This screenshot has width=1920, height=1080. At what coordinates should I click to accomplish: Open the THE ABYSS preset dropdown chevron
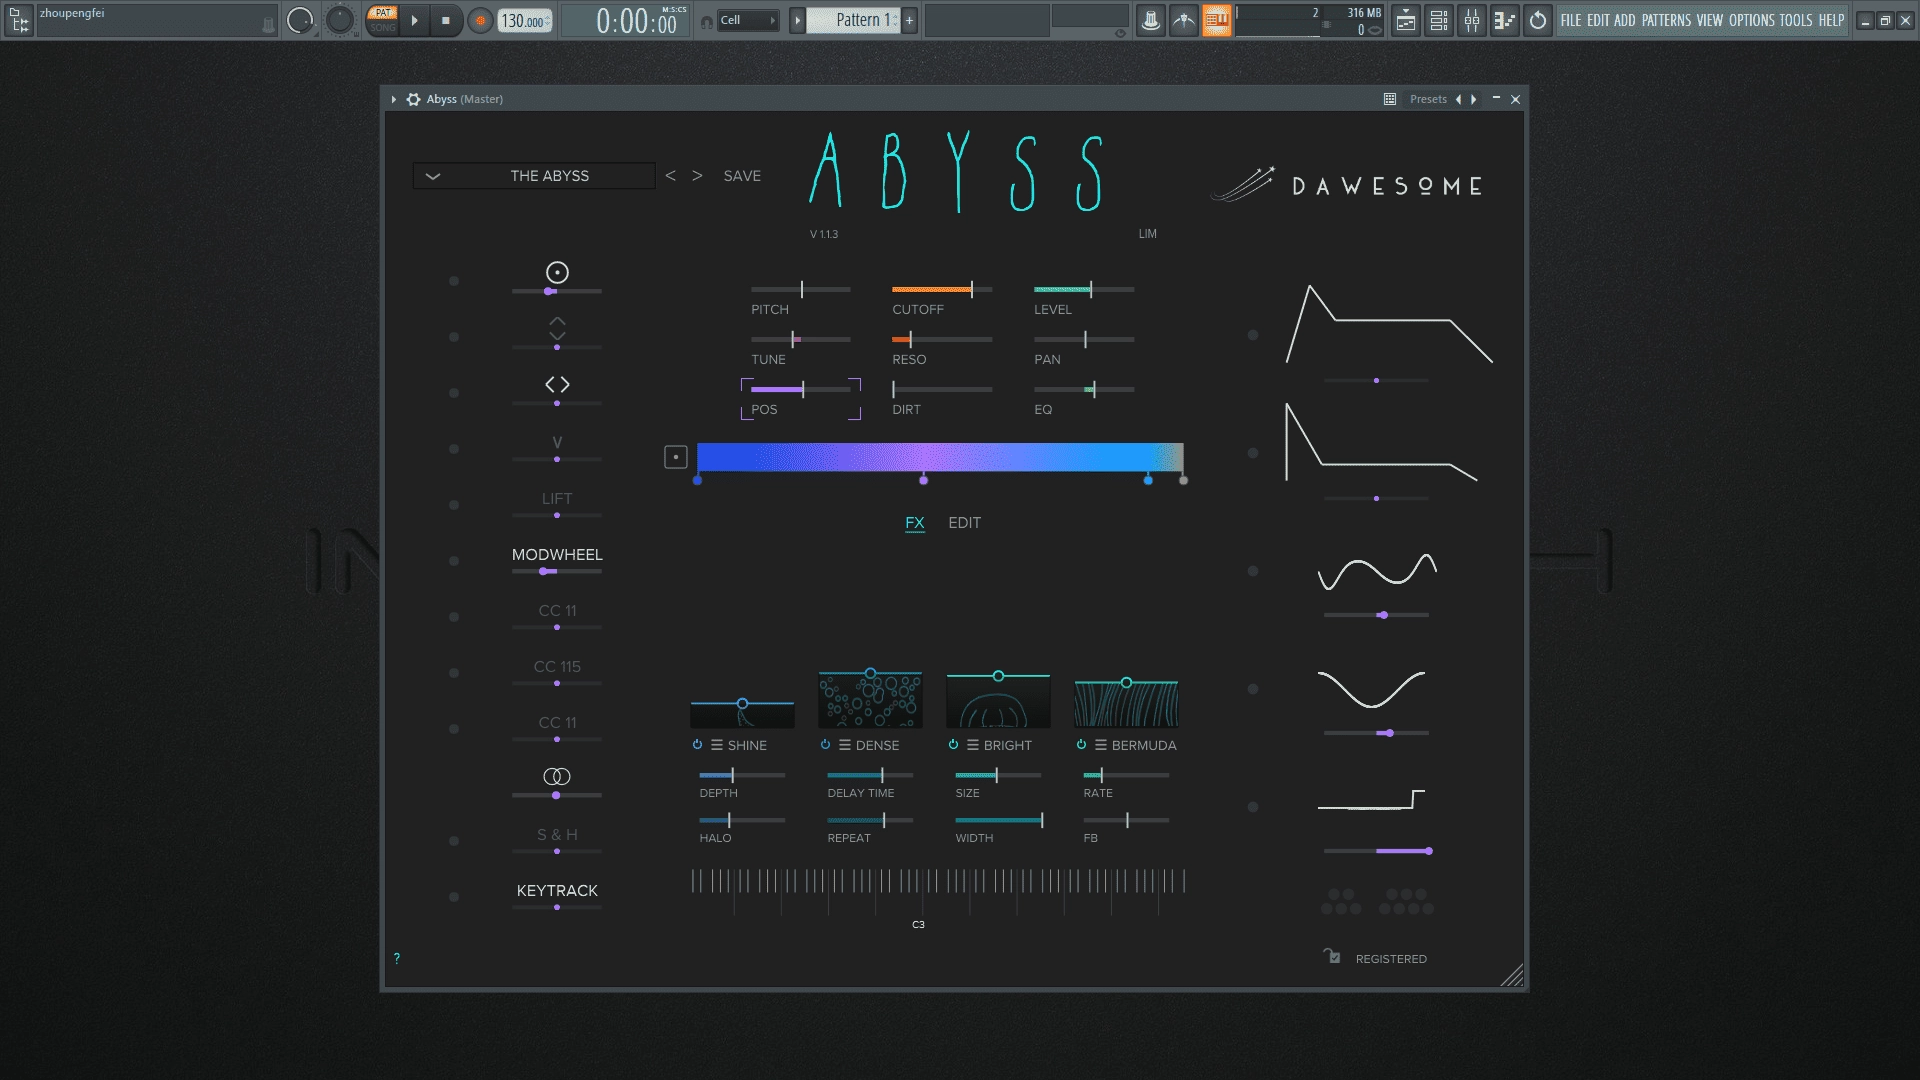click(x=433, y=176)
